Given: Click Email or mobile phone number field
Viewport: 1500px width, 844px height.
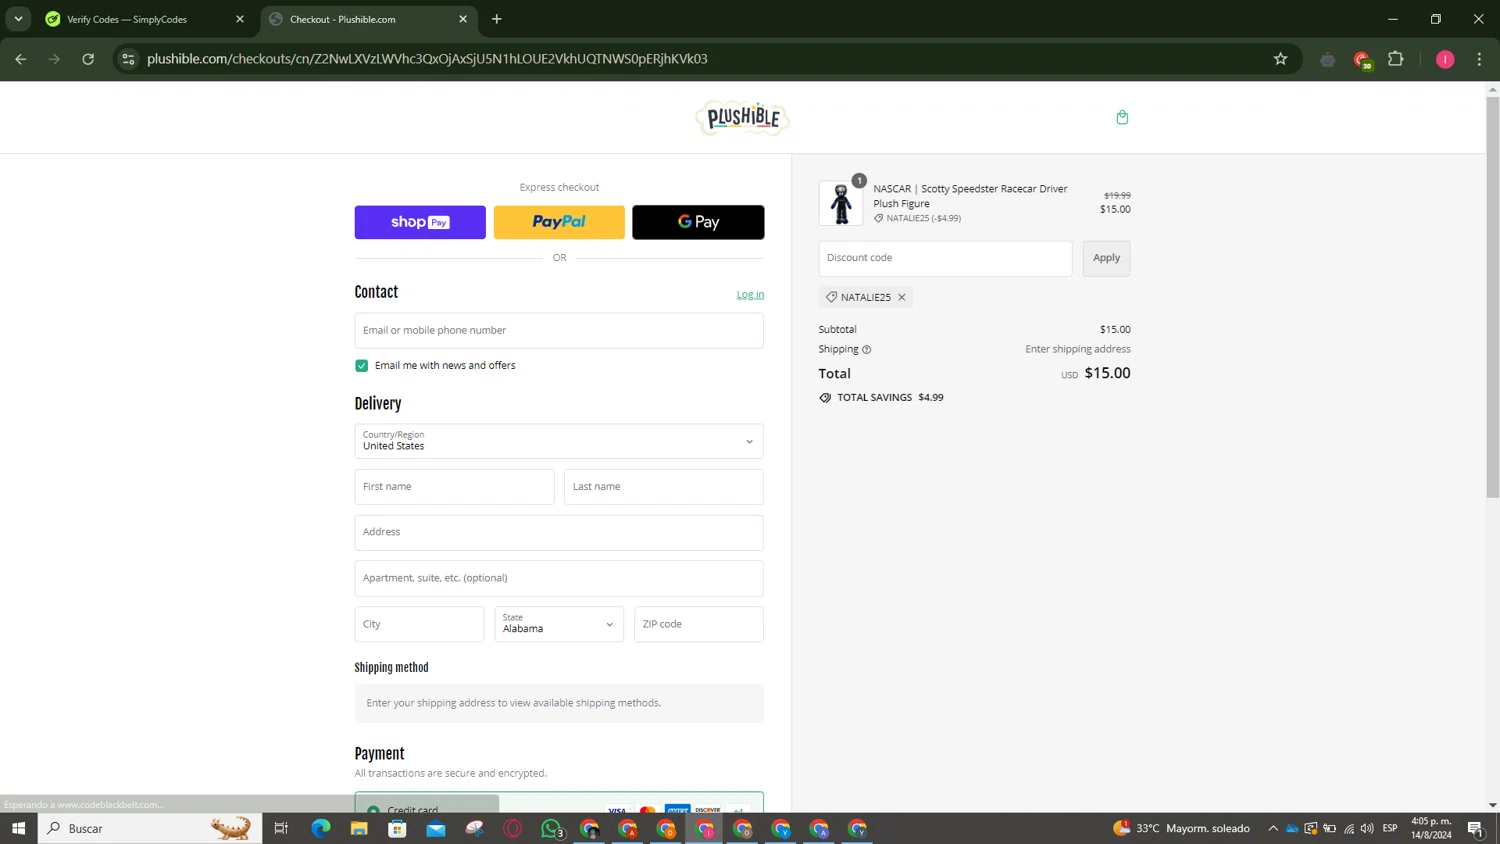Looking at the screenshot, I should (559, 330).
